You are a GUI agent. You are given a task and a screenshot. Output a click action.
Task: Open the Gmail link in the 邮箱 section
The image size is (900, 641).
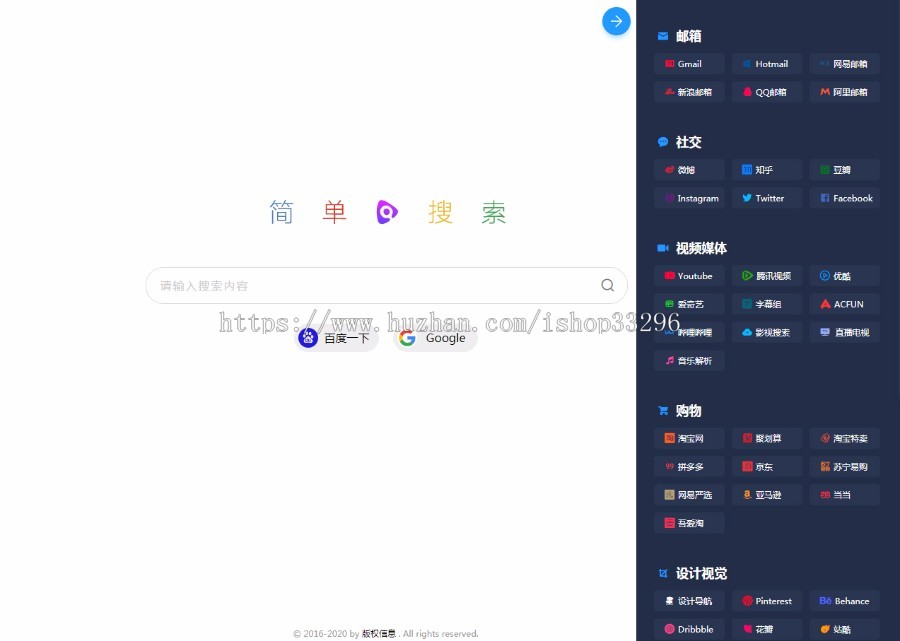(x=688, y=63)
